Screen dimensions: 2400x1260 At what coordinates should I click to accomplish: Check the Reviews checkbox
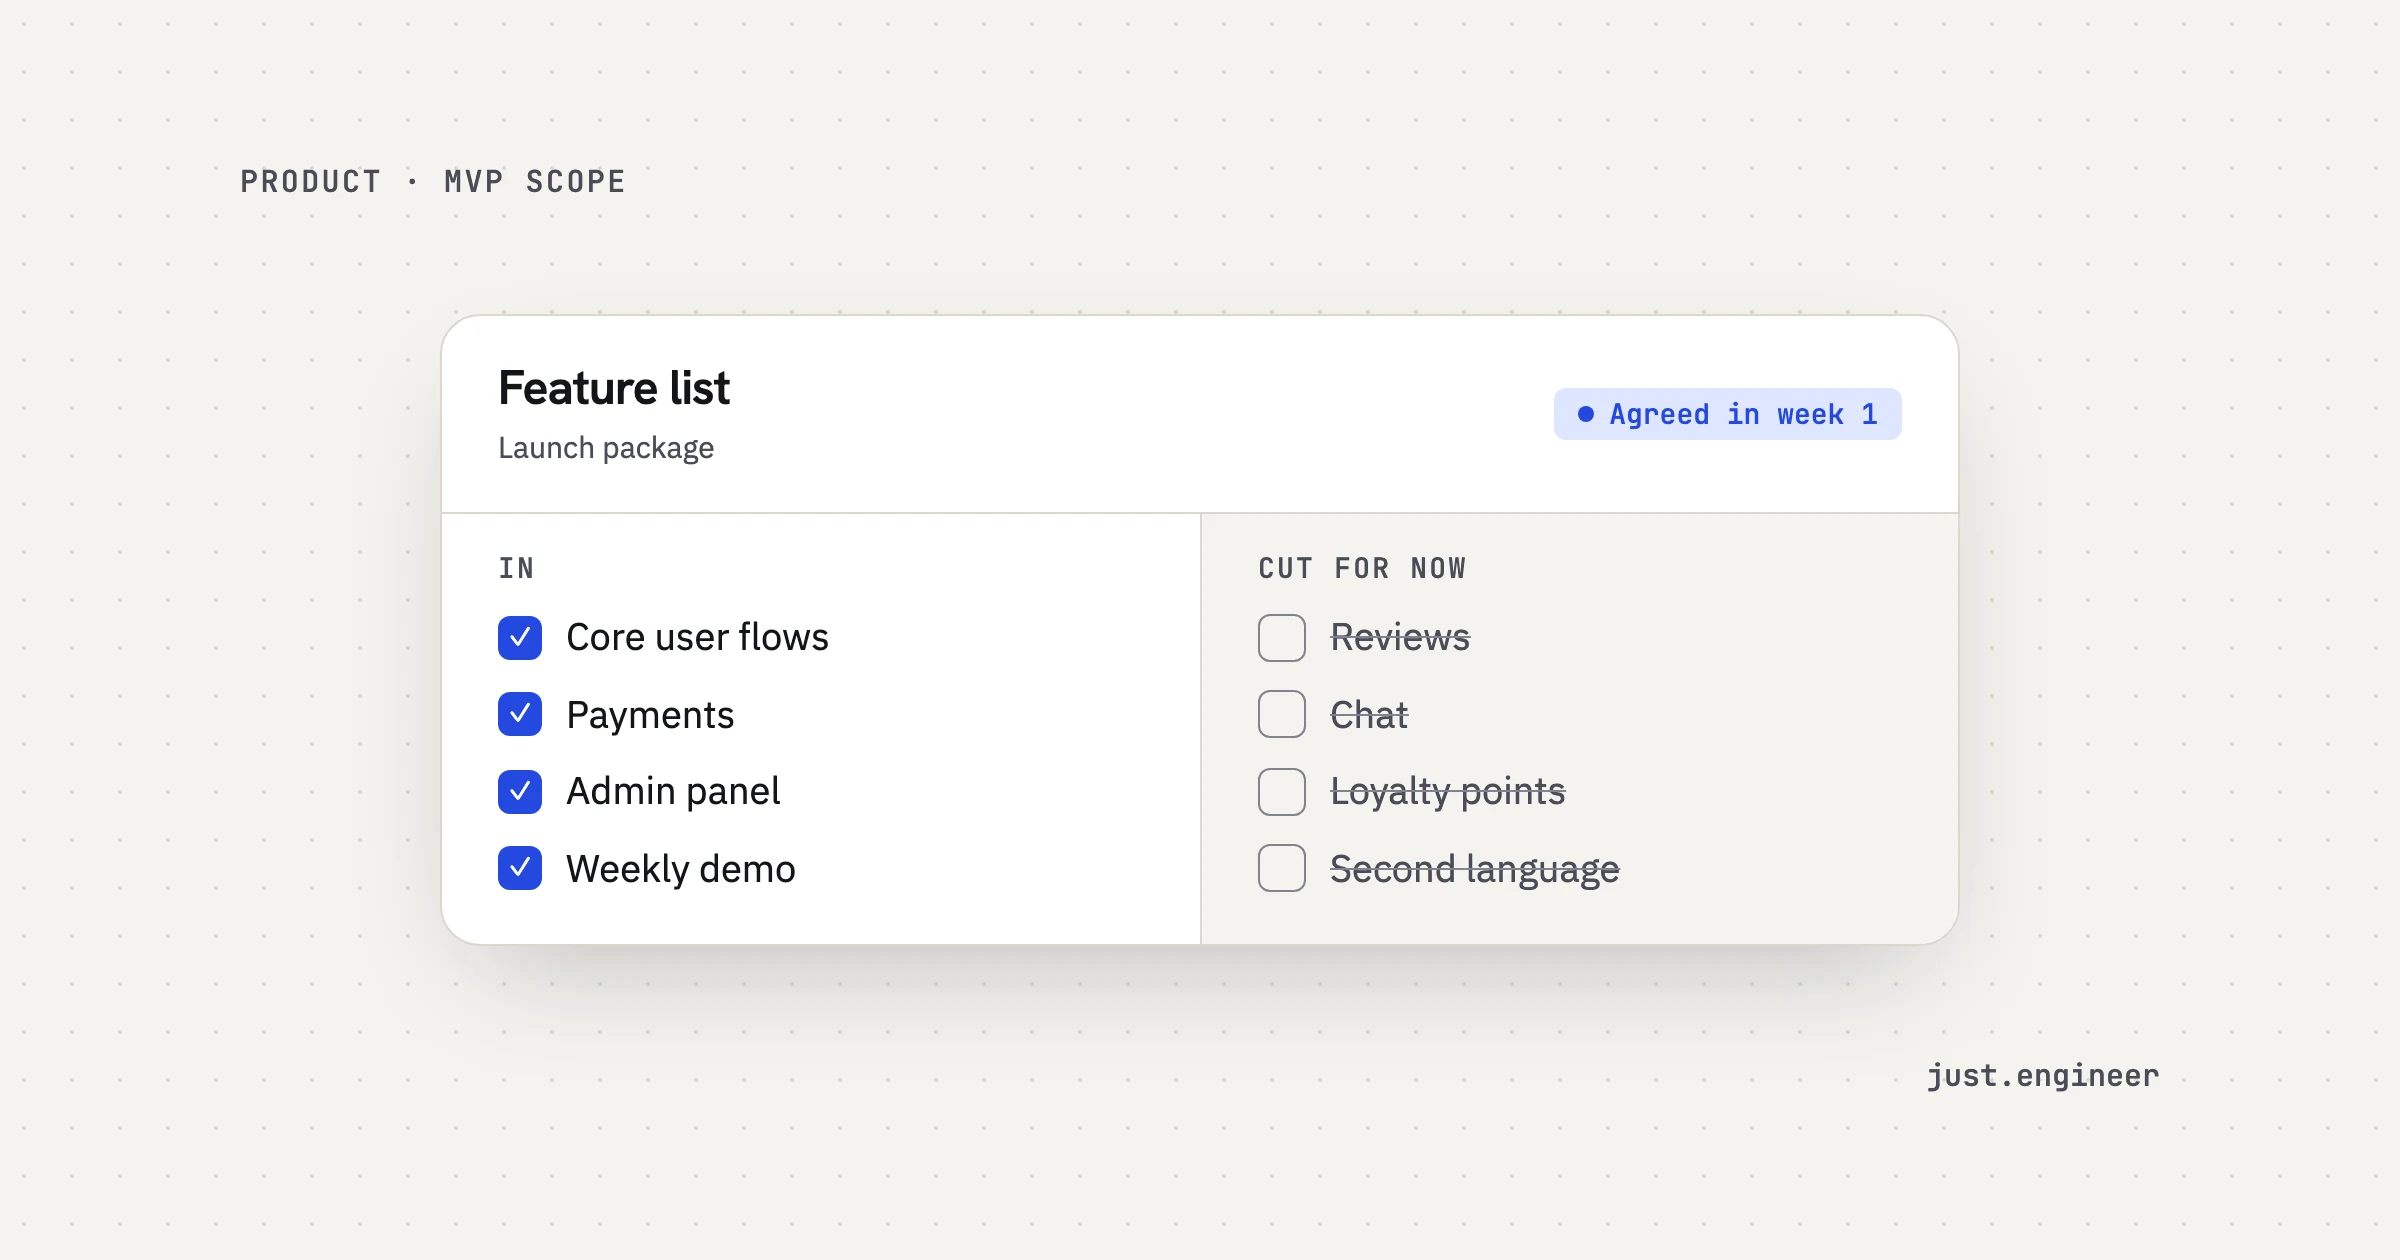1282,638
